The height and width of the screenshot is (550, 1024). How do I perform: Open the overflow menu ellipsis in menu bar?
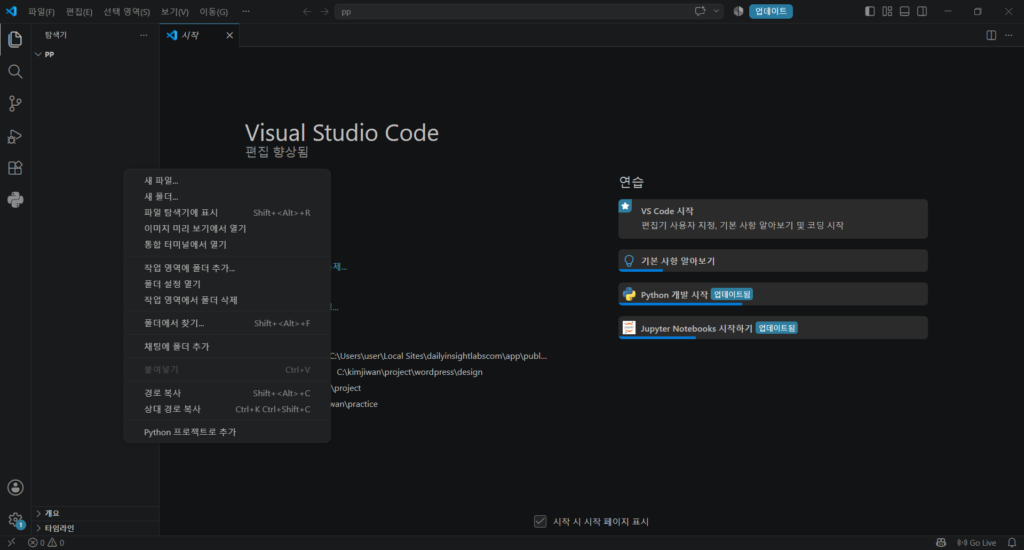point(246,11)
